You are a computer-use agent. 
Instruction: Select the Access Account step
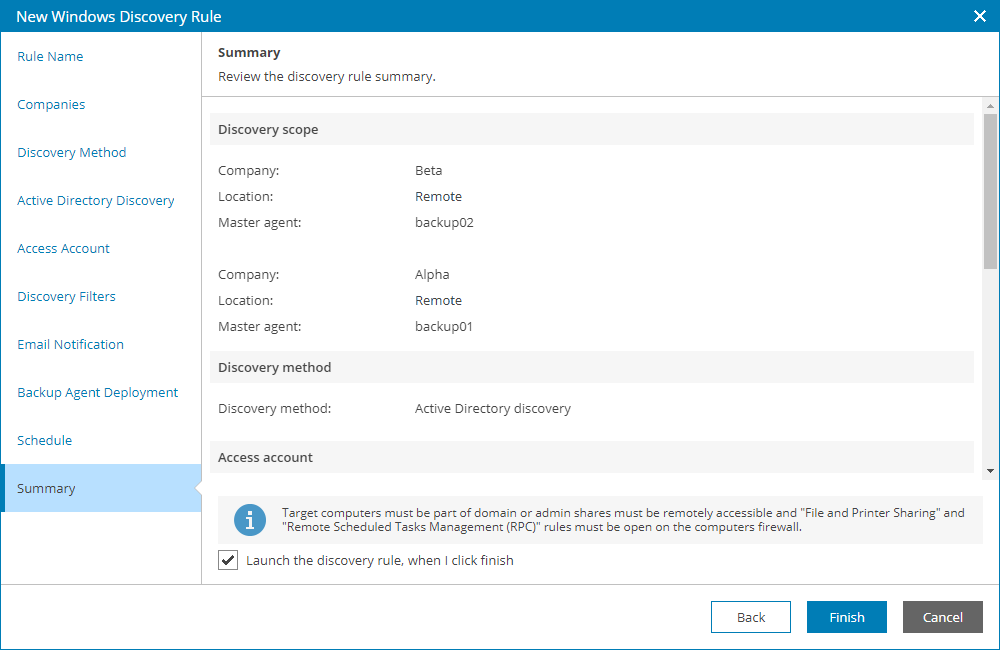[x=63, y=248]
